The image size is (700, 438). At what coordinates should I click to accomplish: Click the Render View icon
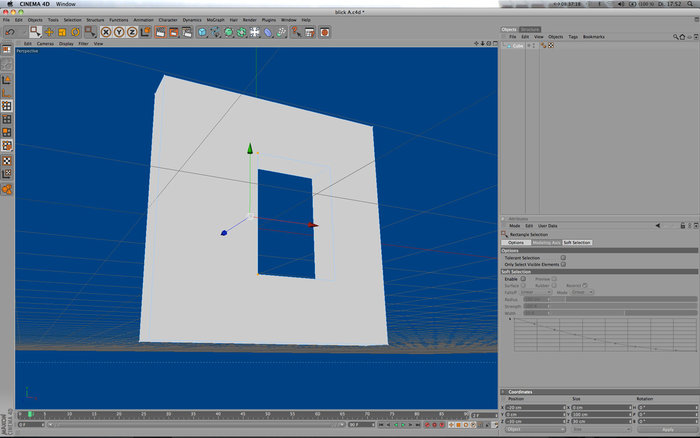161,32
